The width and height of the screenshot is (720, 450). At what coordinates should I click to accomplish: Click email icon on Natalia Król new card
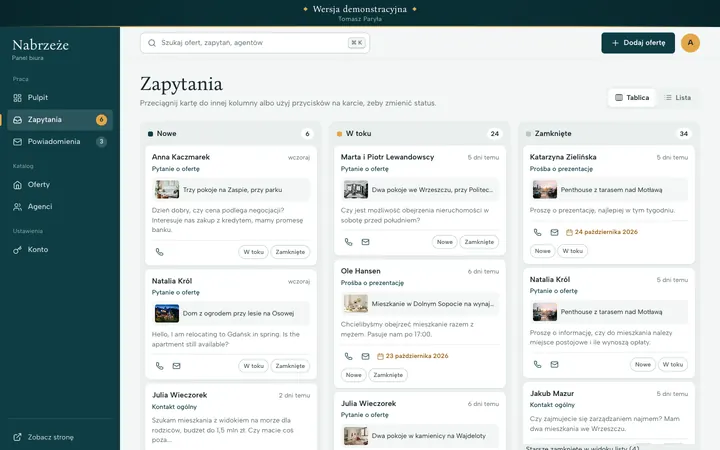pos(176,366)
